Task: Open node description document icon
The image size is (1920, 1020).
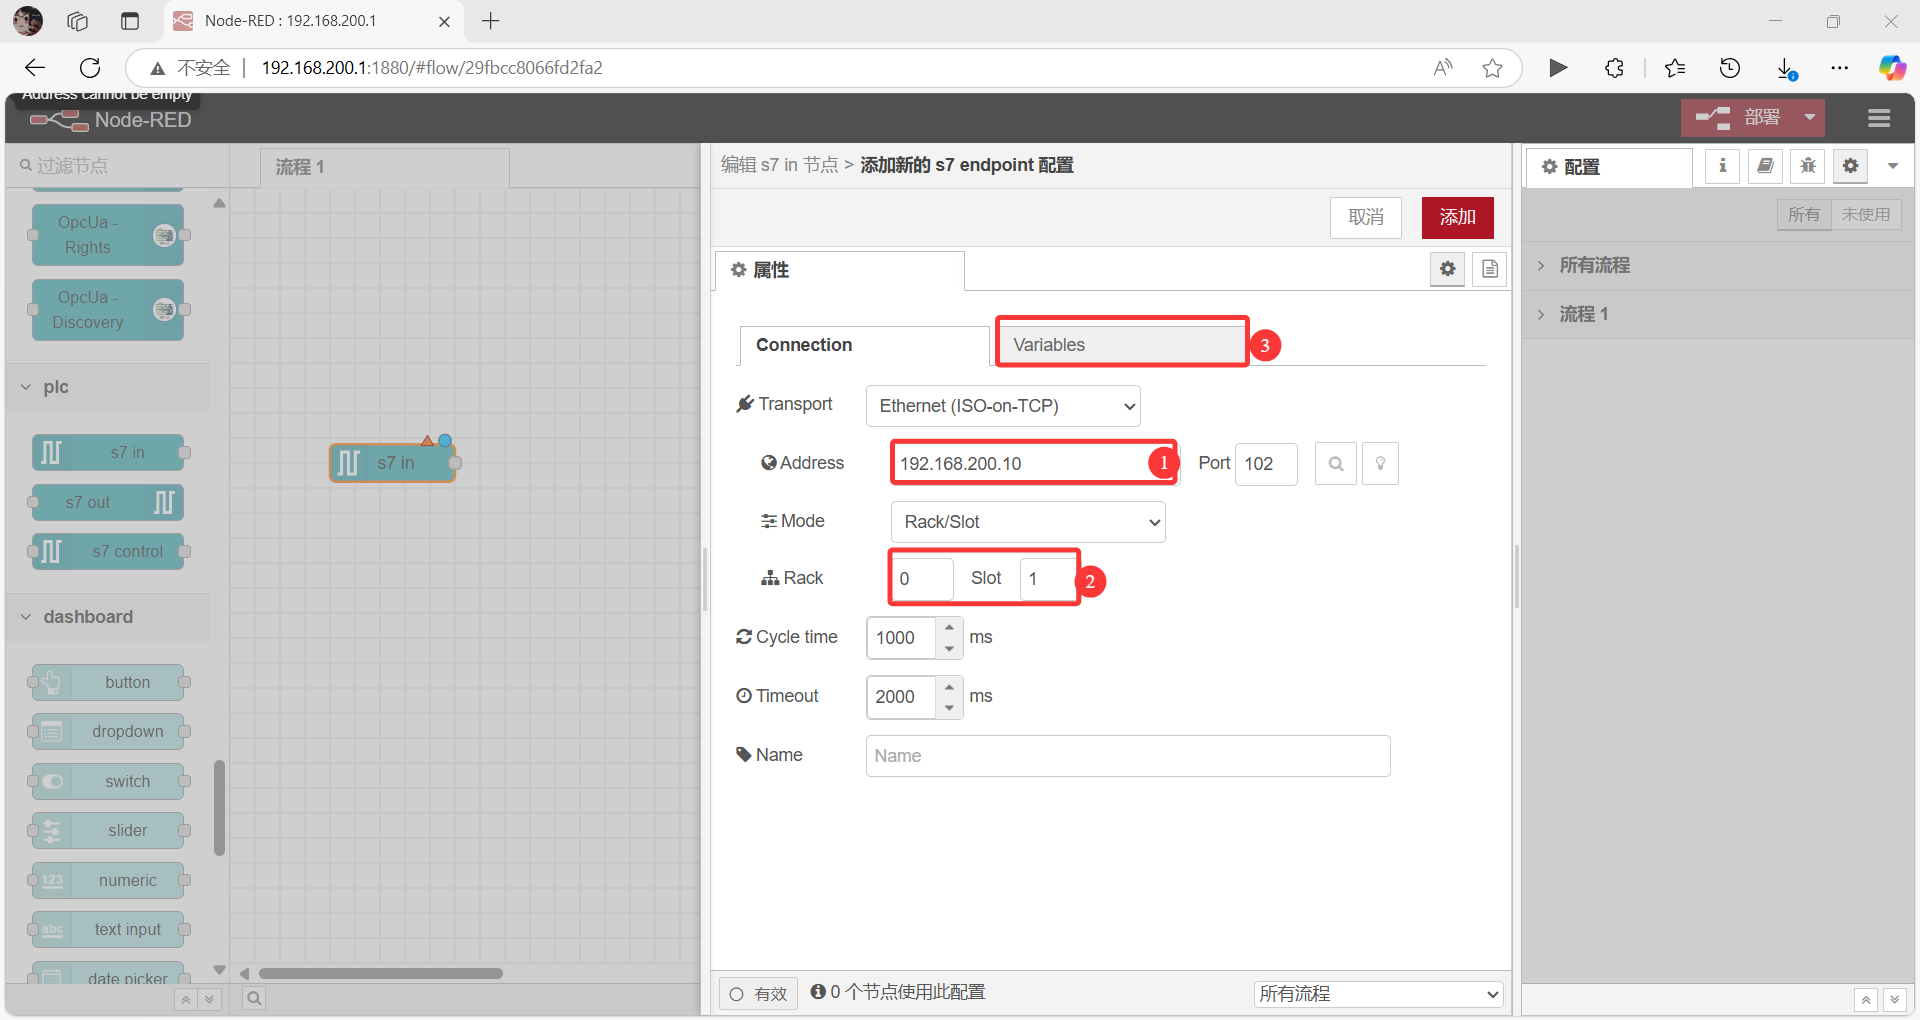Action: (x=1490, y=269)
